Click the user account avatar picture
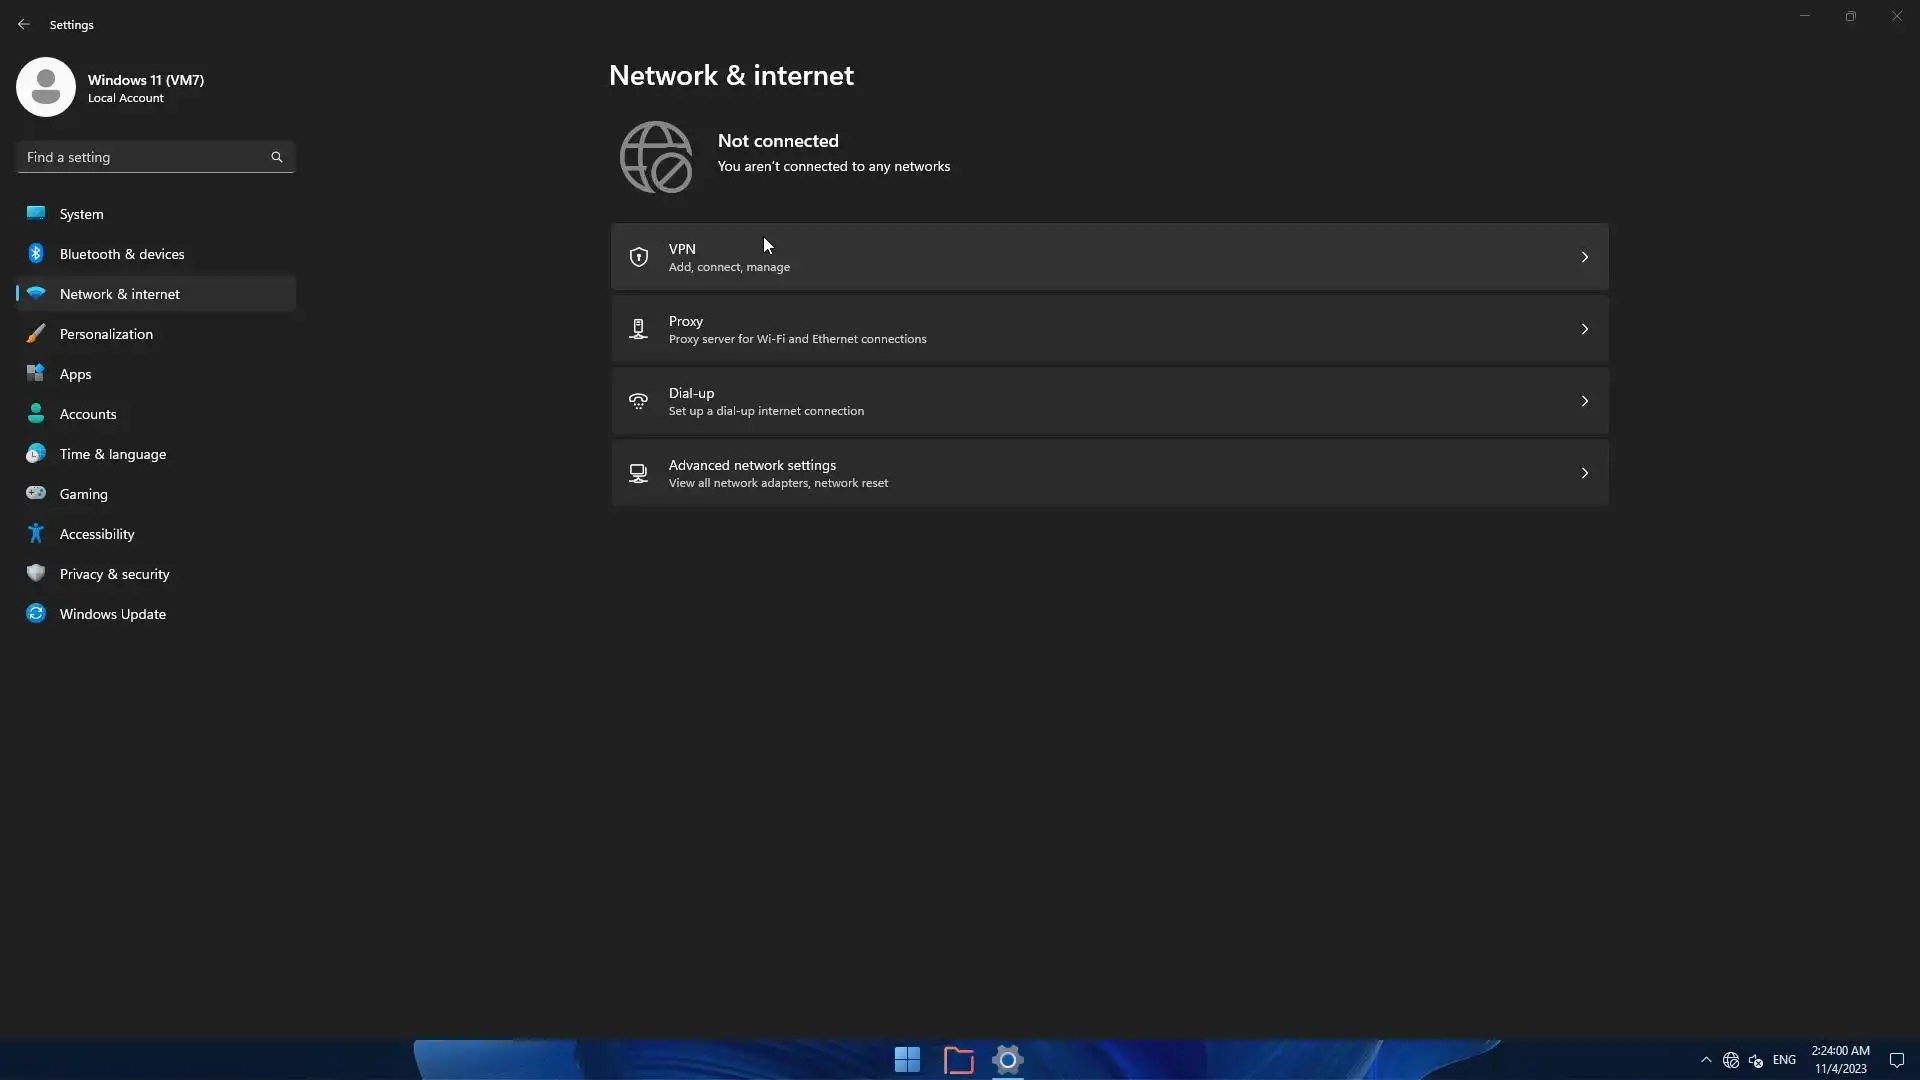The height and width of the screenshot is (1080, 1920). tap(46, 87)
